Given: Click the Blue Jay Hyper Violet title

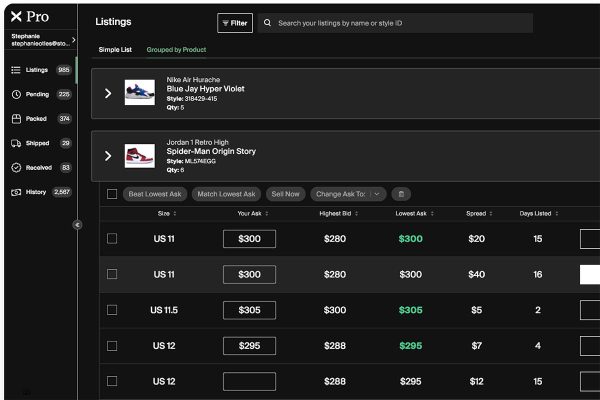Looking at the screenshot, I should tap(205, 89).
